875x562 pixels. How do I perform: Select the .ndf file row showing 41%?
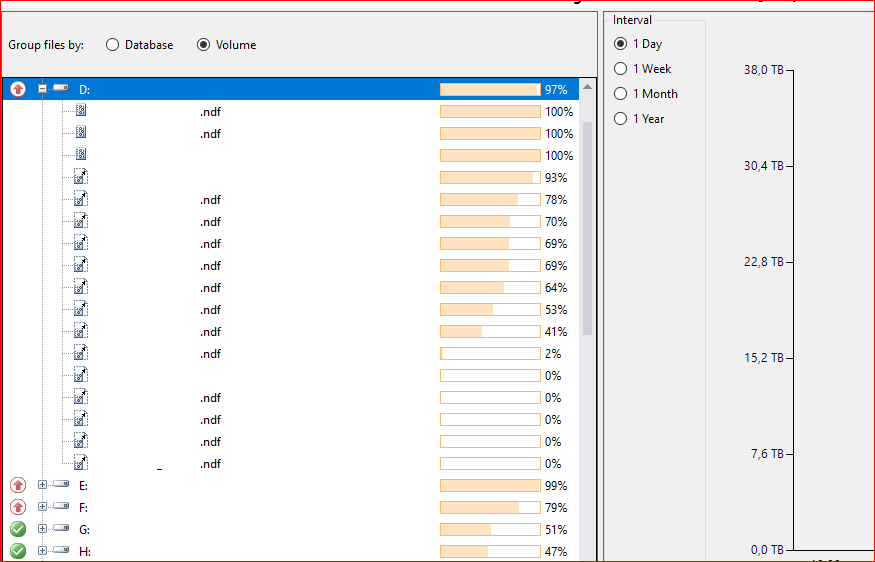(x=210, y=332)
